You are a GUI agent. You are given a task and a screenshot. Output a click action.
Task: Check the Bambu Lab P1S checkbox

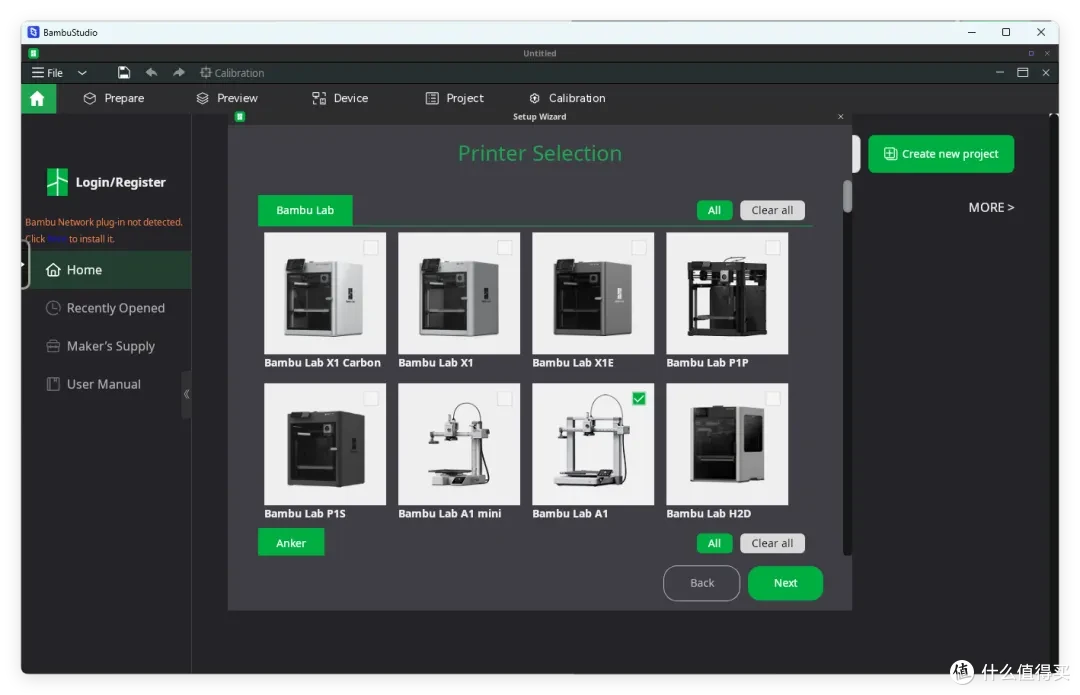click(371, 399)
